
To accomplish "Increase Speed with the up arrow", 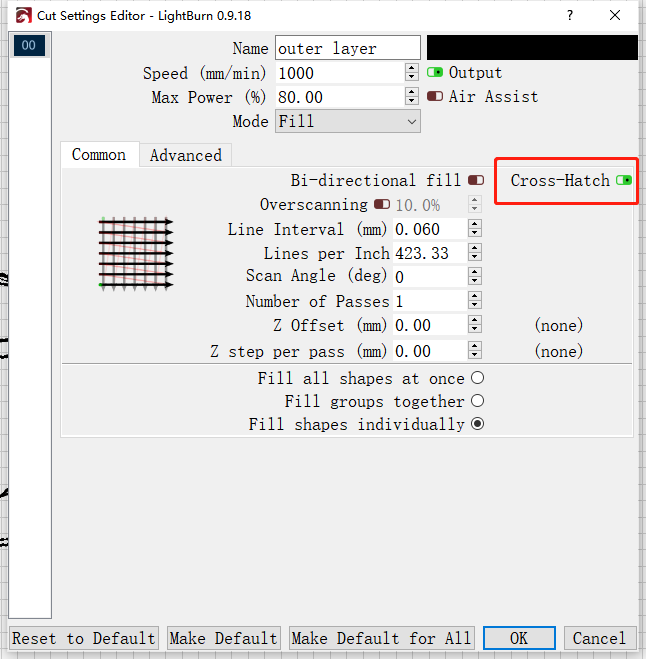I will [412, 68].
